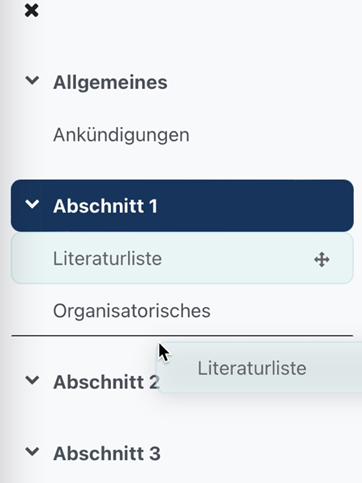Toggle the Abschnitt 2 chevron
This screenshot has width=362, height=483.
(x=32, y=380)
